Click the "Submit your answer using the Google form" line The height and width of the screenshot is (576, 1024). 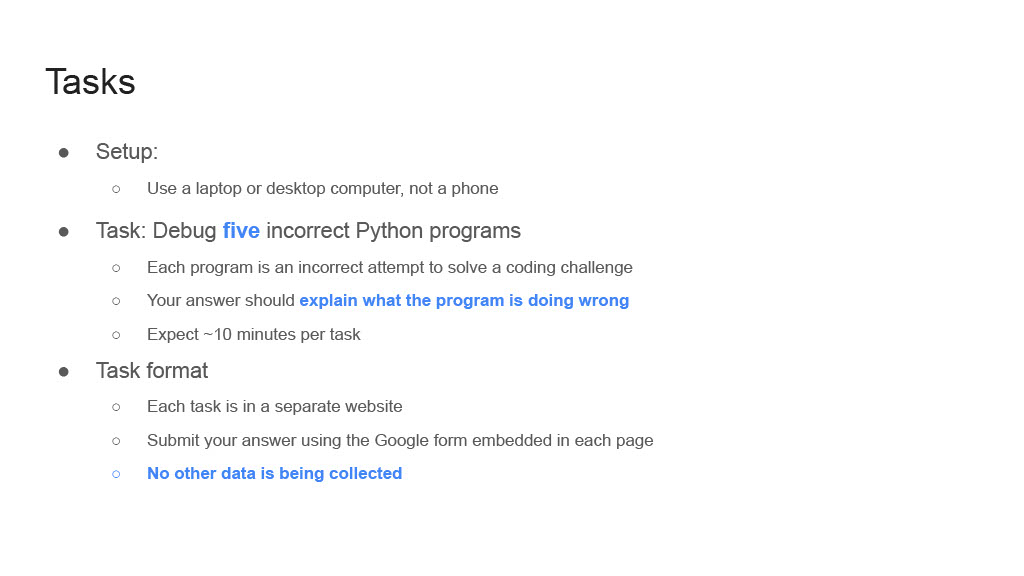(400, 440)
